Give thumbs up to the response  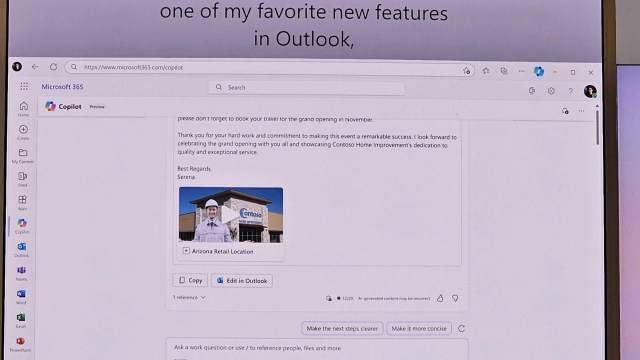pyautogui.click(x=440, y=298)
